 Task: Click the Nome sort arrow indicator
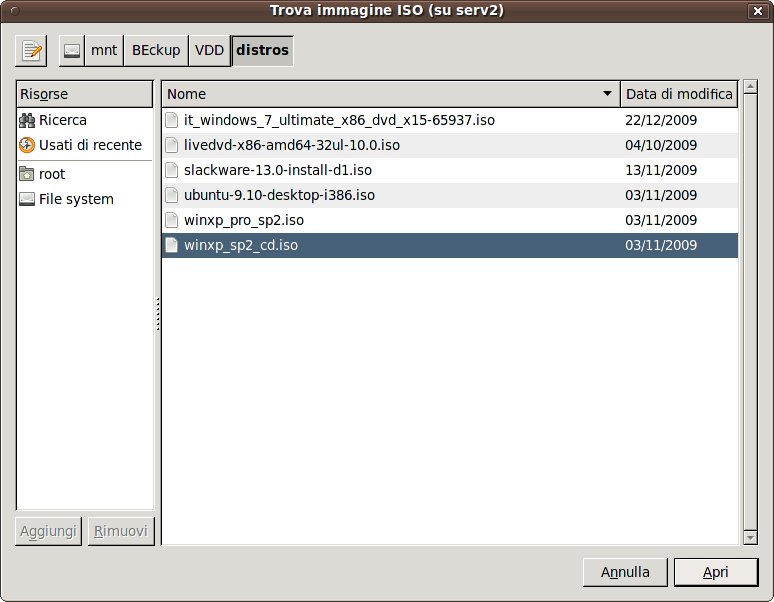(607, 93)
